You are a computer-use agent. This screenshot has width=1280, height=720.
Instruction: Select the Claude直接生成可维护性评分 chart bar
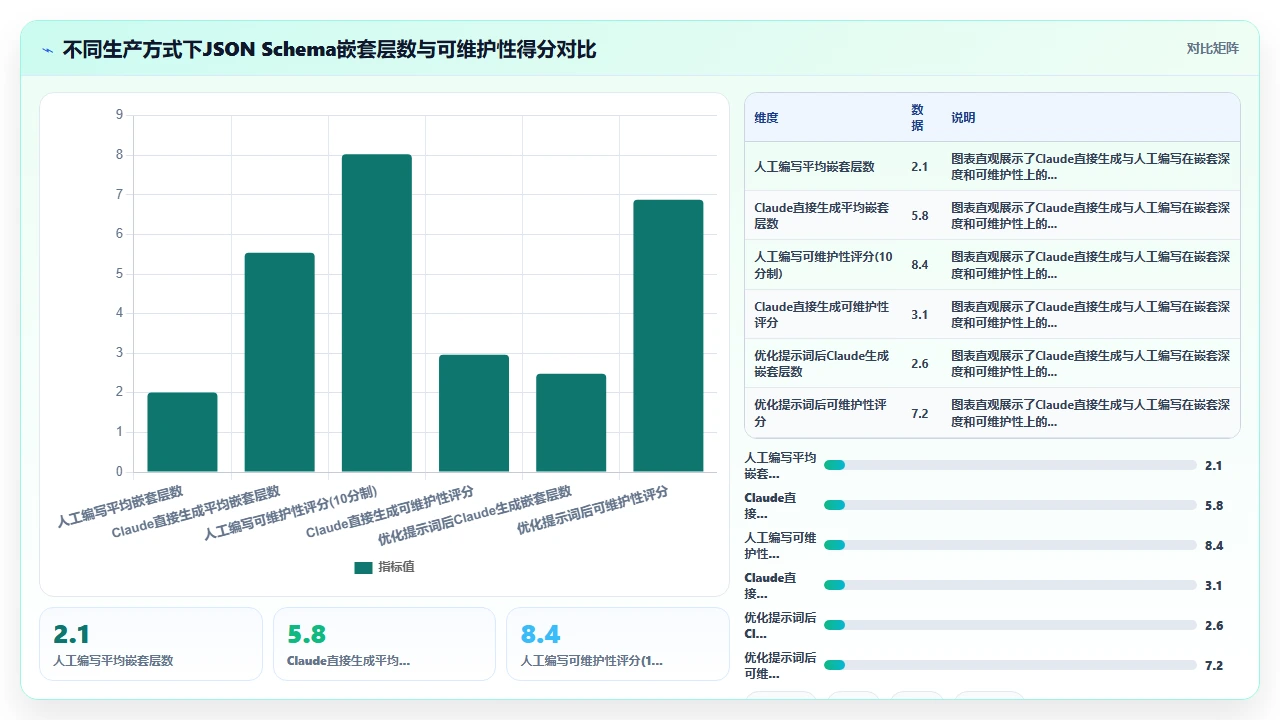point(474,413)
